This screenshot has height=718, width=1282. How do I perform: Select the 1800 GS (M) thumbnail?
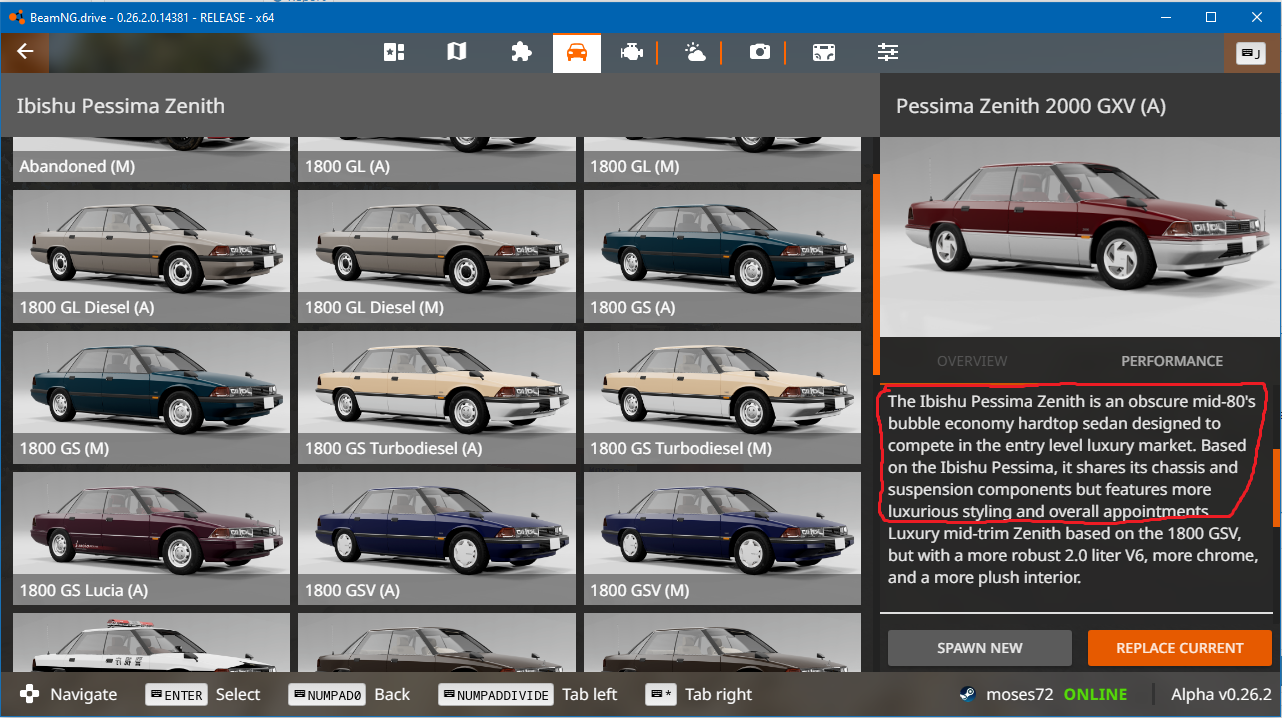click(151, 397)
